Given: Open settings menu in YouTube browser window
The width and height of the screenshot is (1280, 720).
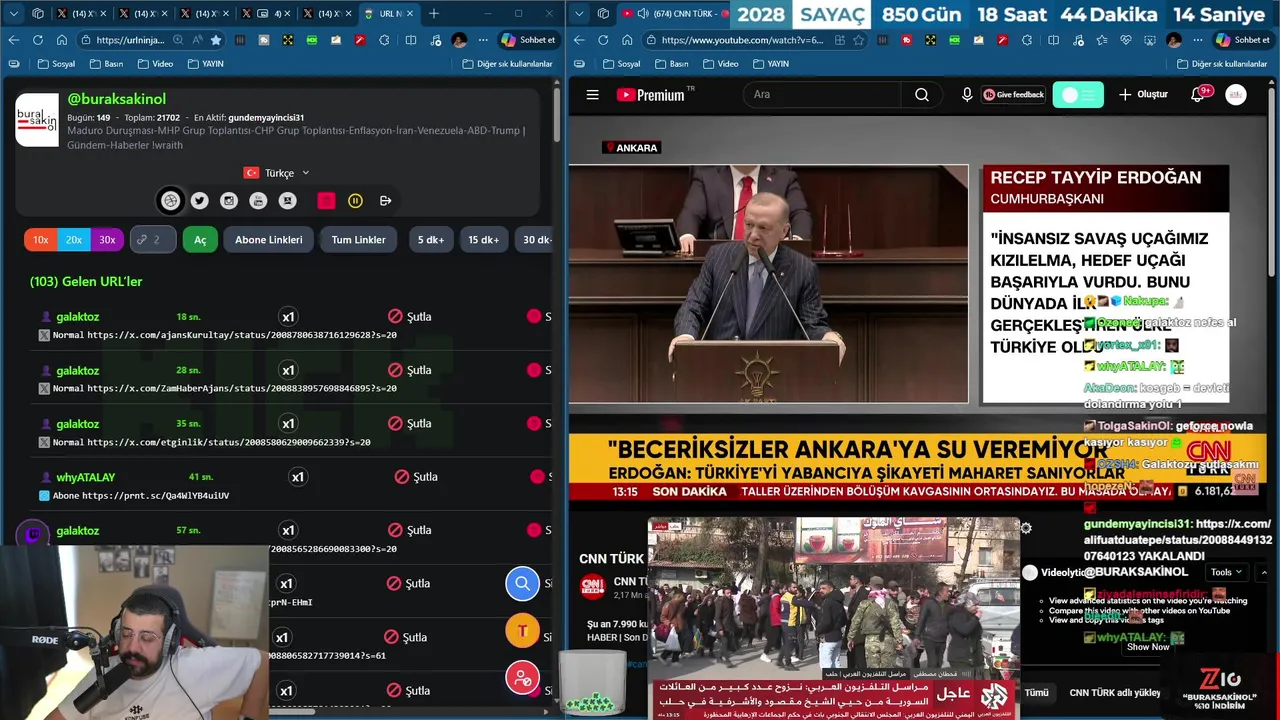Looking at the screenshot, I should (1197, 40).
